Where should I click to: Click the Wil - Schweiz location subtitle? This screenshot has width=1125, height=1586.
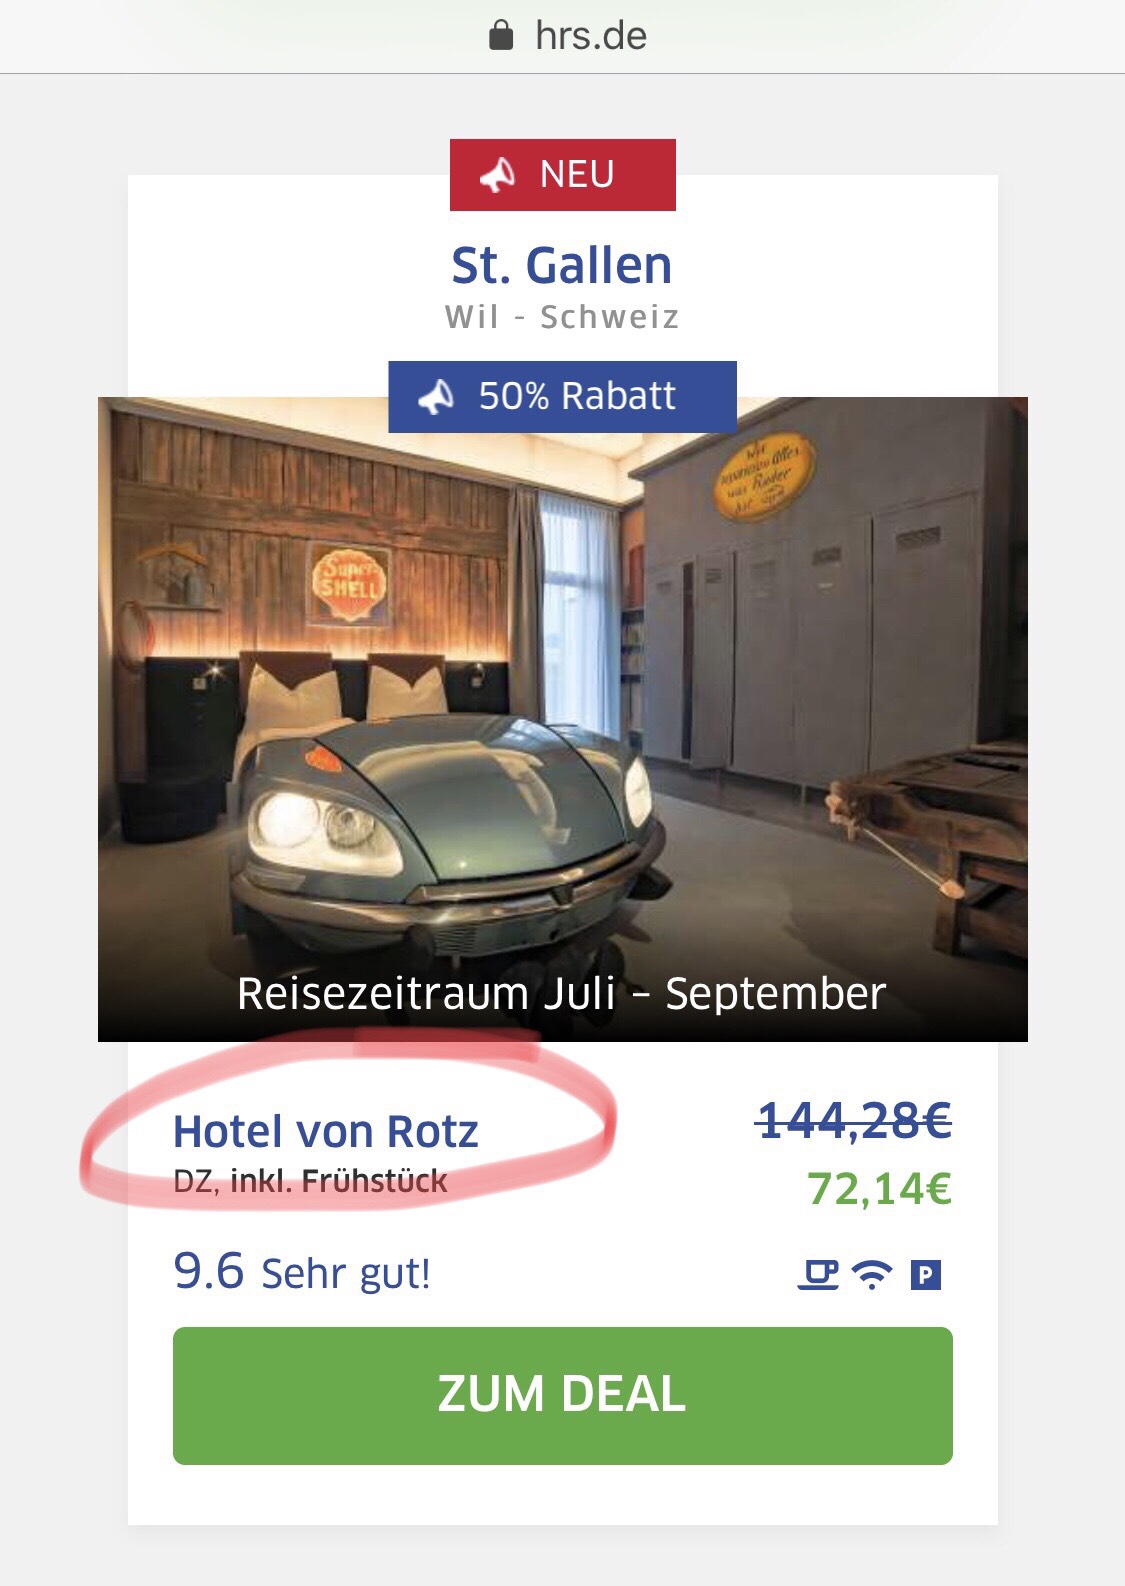(x=562, y=317)
